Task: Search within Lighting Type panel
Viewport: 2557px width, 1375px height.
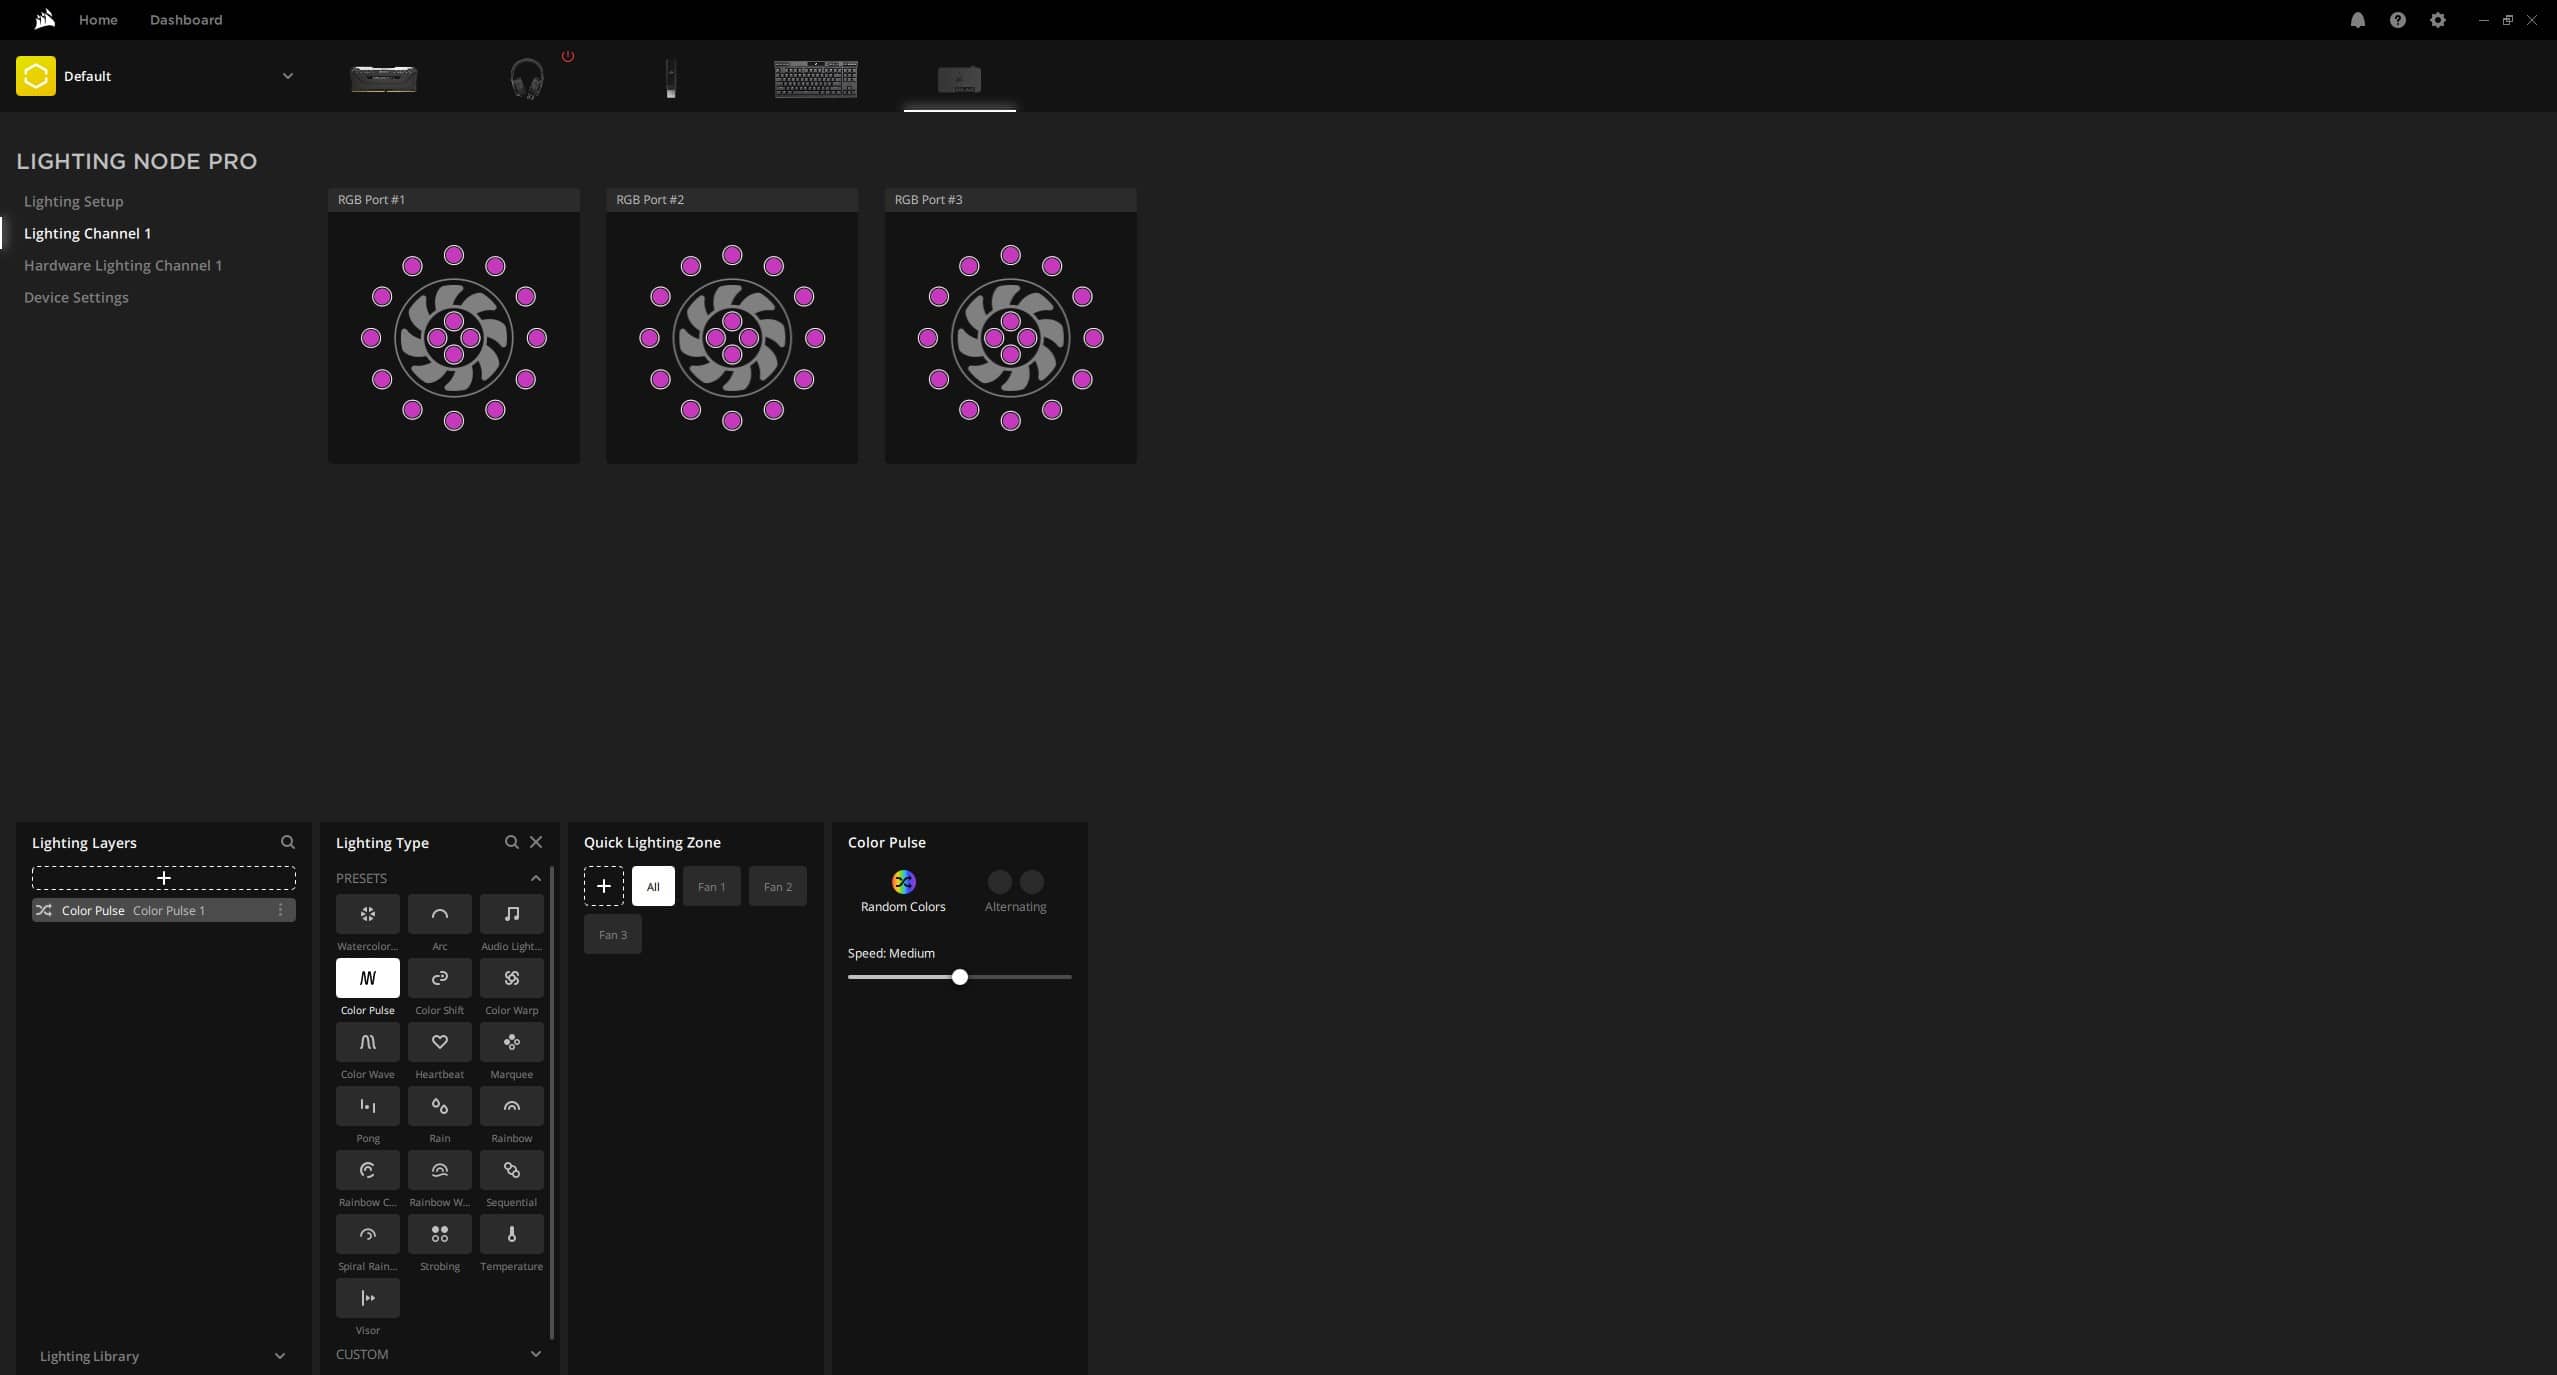Action: tap(511, 842)
